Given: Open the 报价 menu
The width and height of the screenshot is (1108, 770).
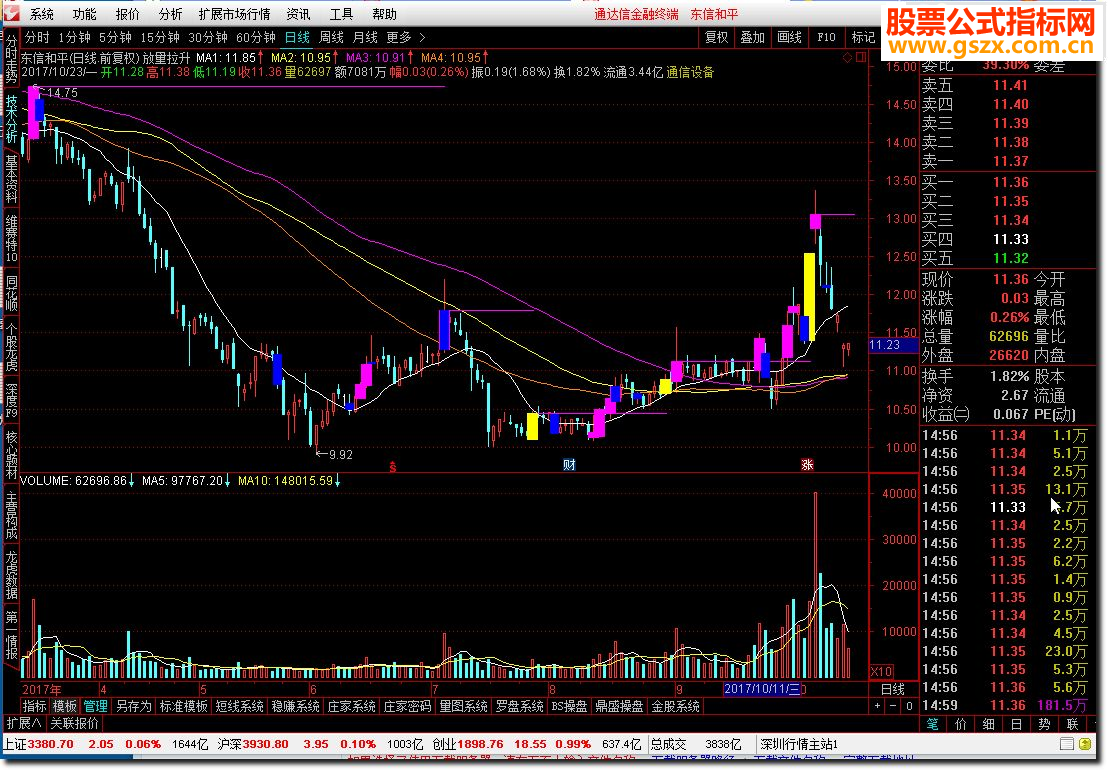Looking at the screenshot, I should [x=128, y=14].
